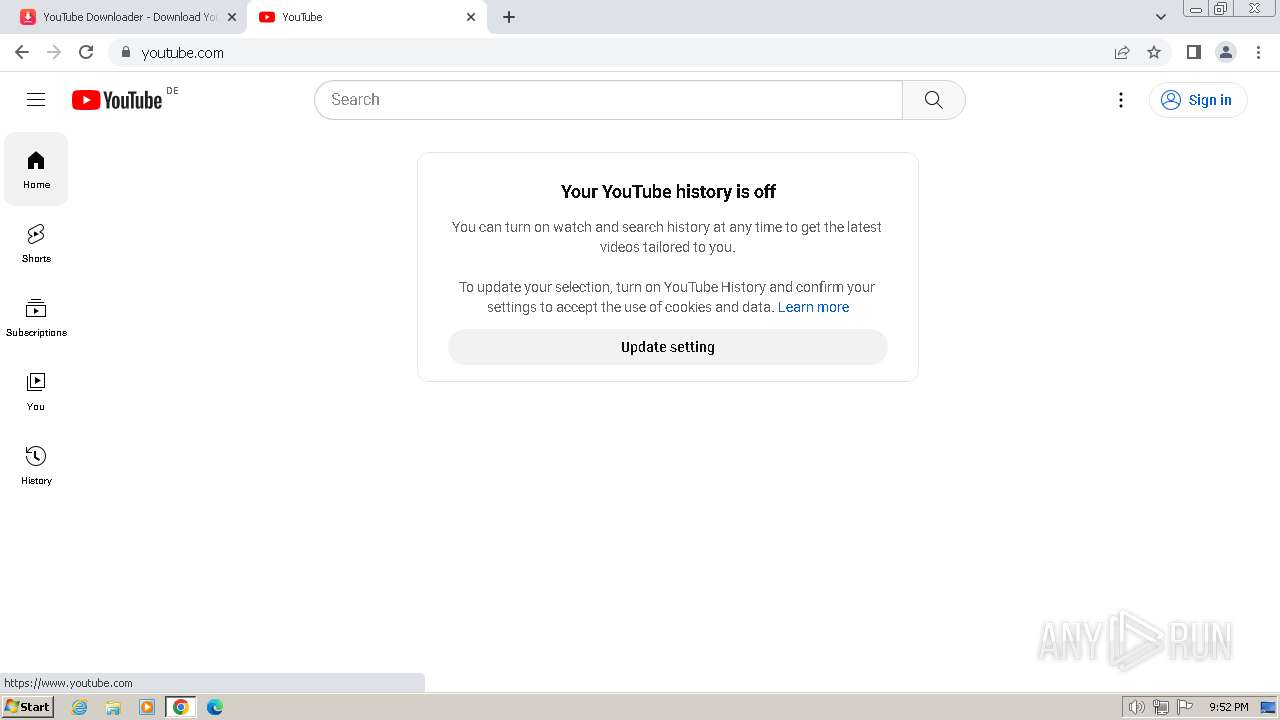Open Microsoft Edge from taskbar
The image size is (1280, 720).
coord(215,707)
